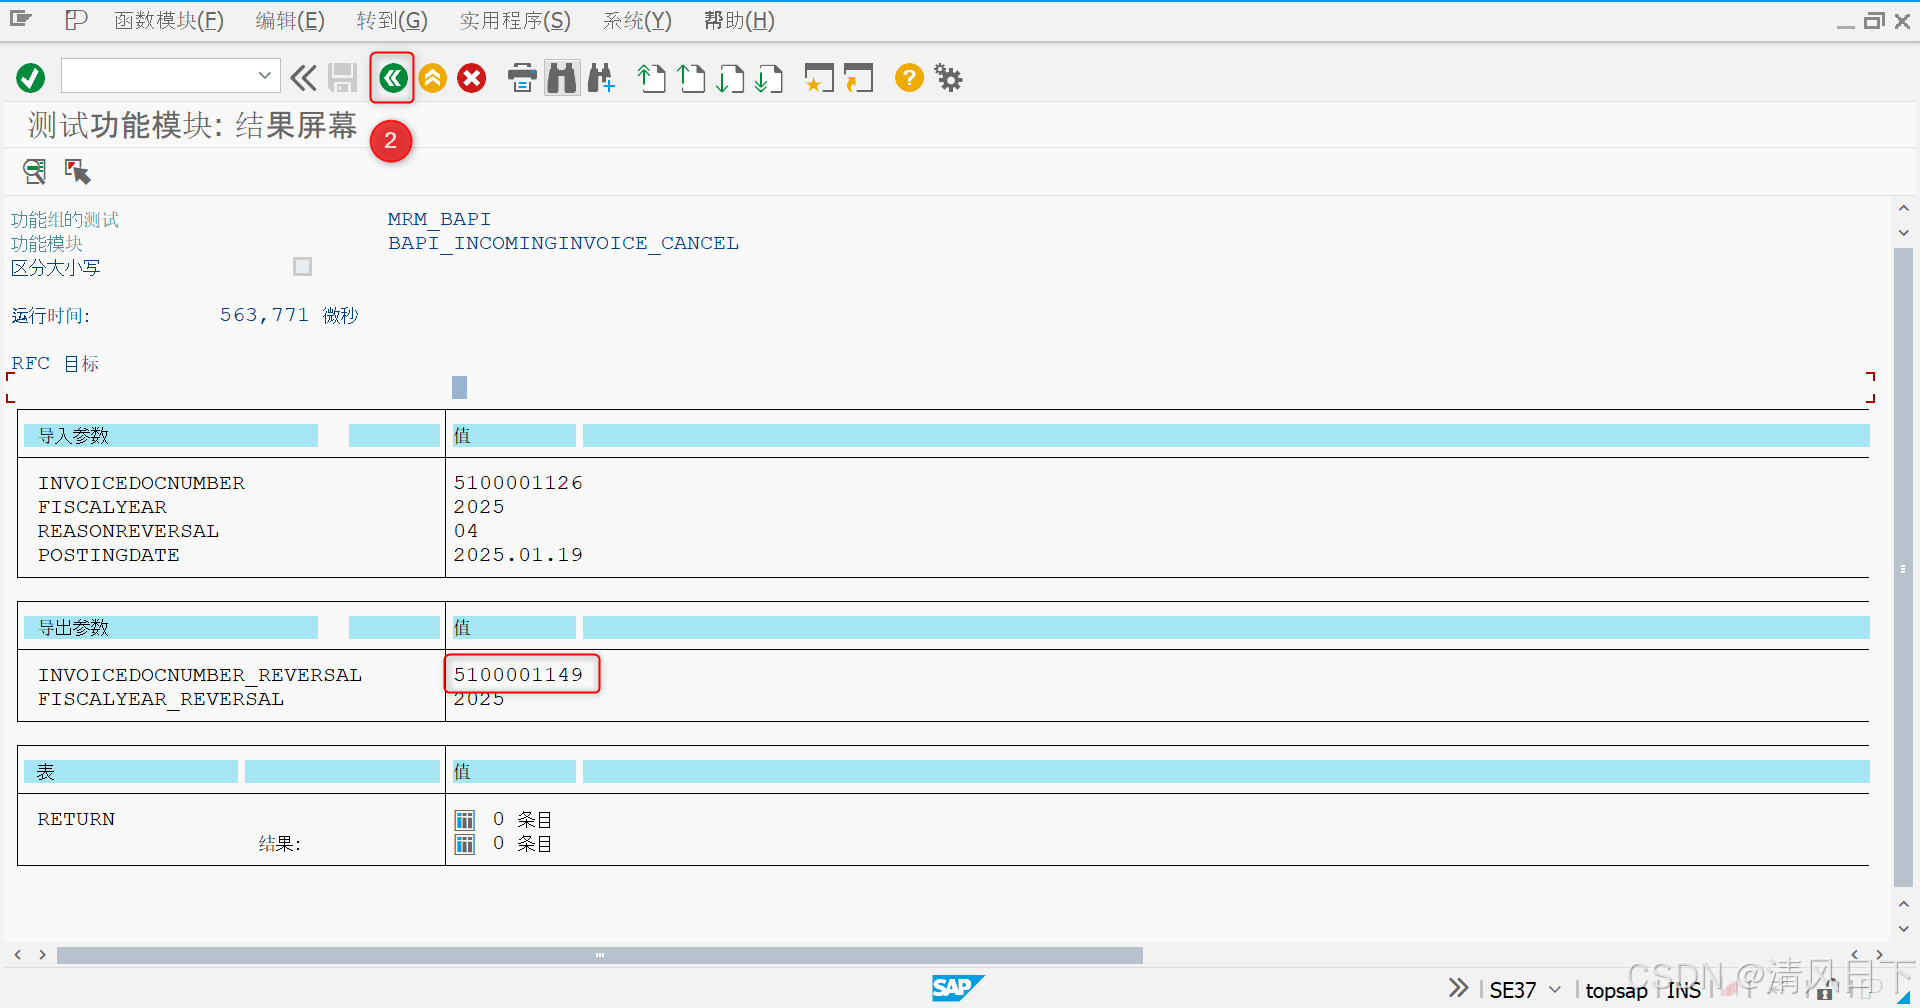
Task: Click the double-chevron expander in the status bar
Action: click(x=1457, y=987)
